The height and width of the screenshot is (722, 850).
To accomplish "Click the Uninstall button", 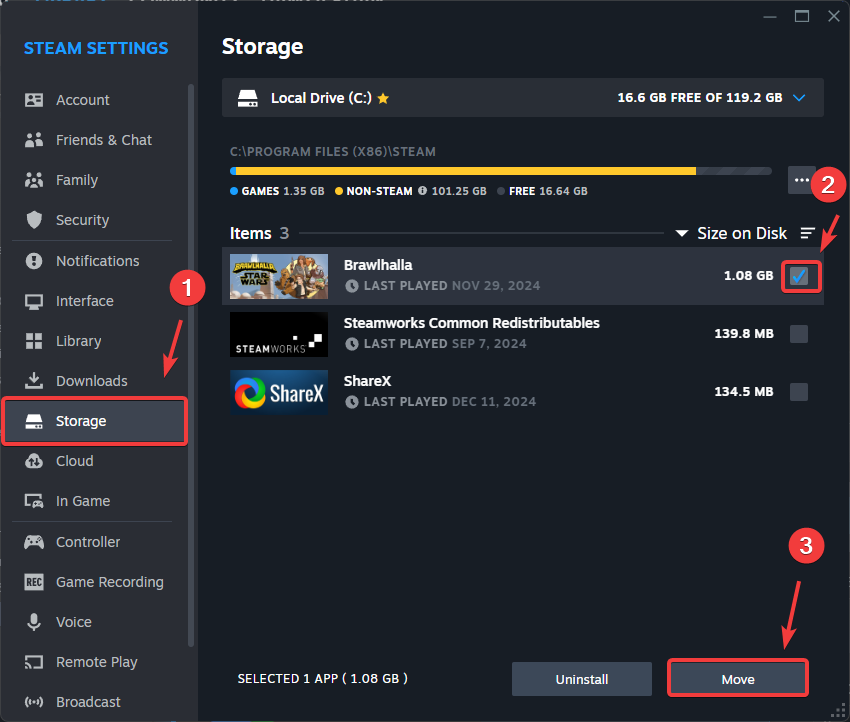I will coord(581,679).
